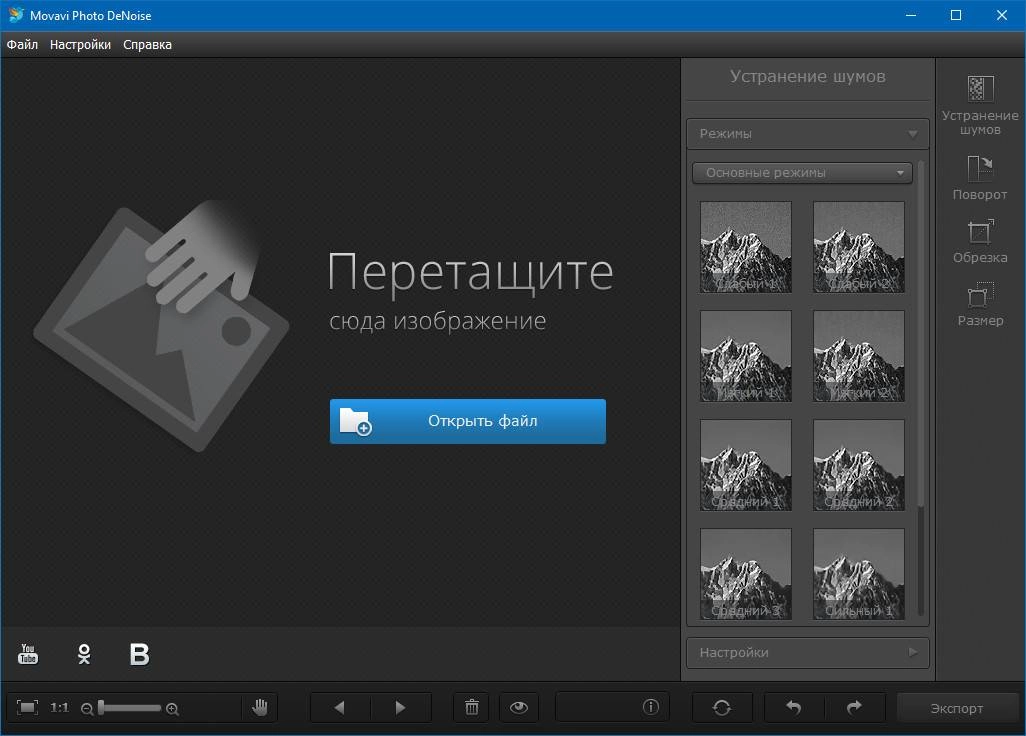Click the Открыть файл button
The image size is (1026, 736).
point(468,421)
